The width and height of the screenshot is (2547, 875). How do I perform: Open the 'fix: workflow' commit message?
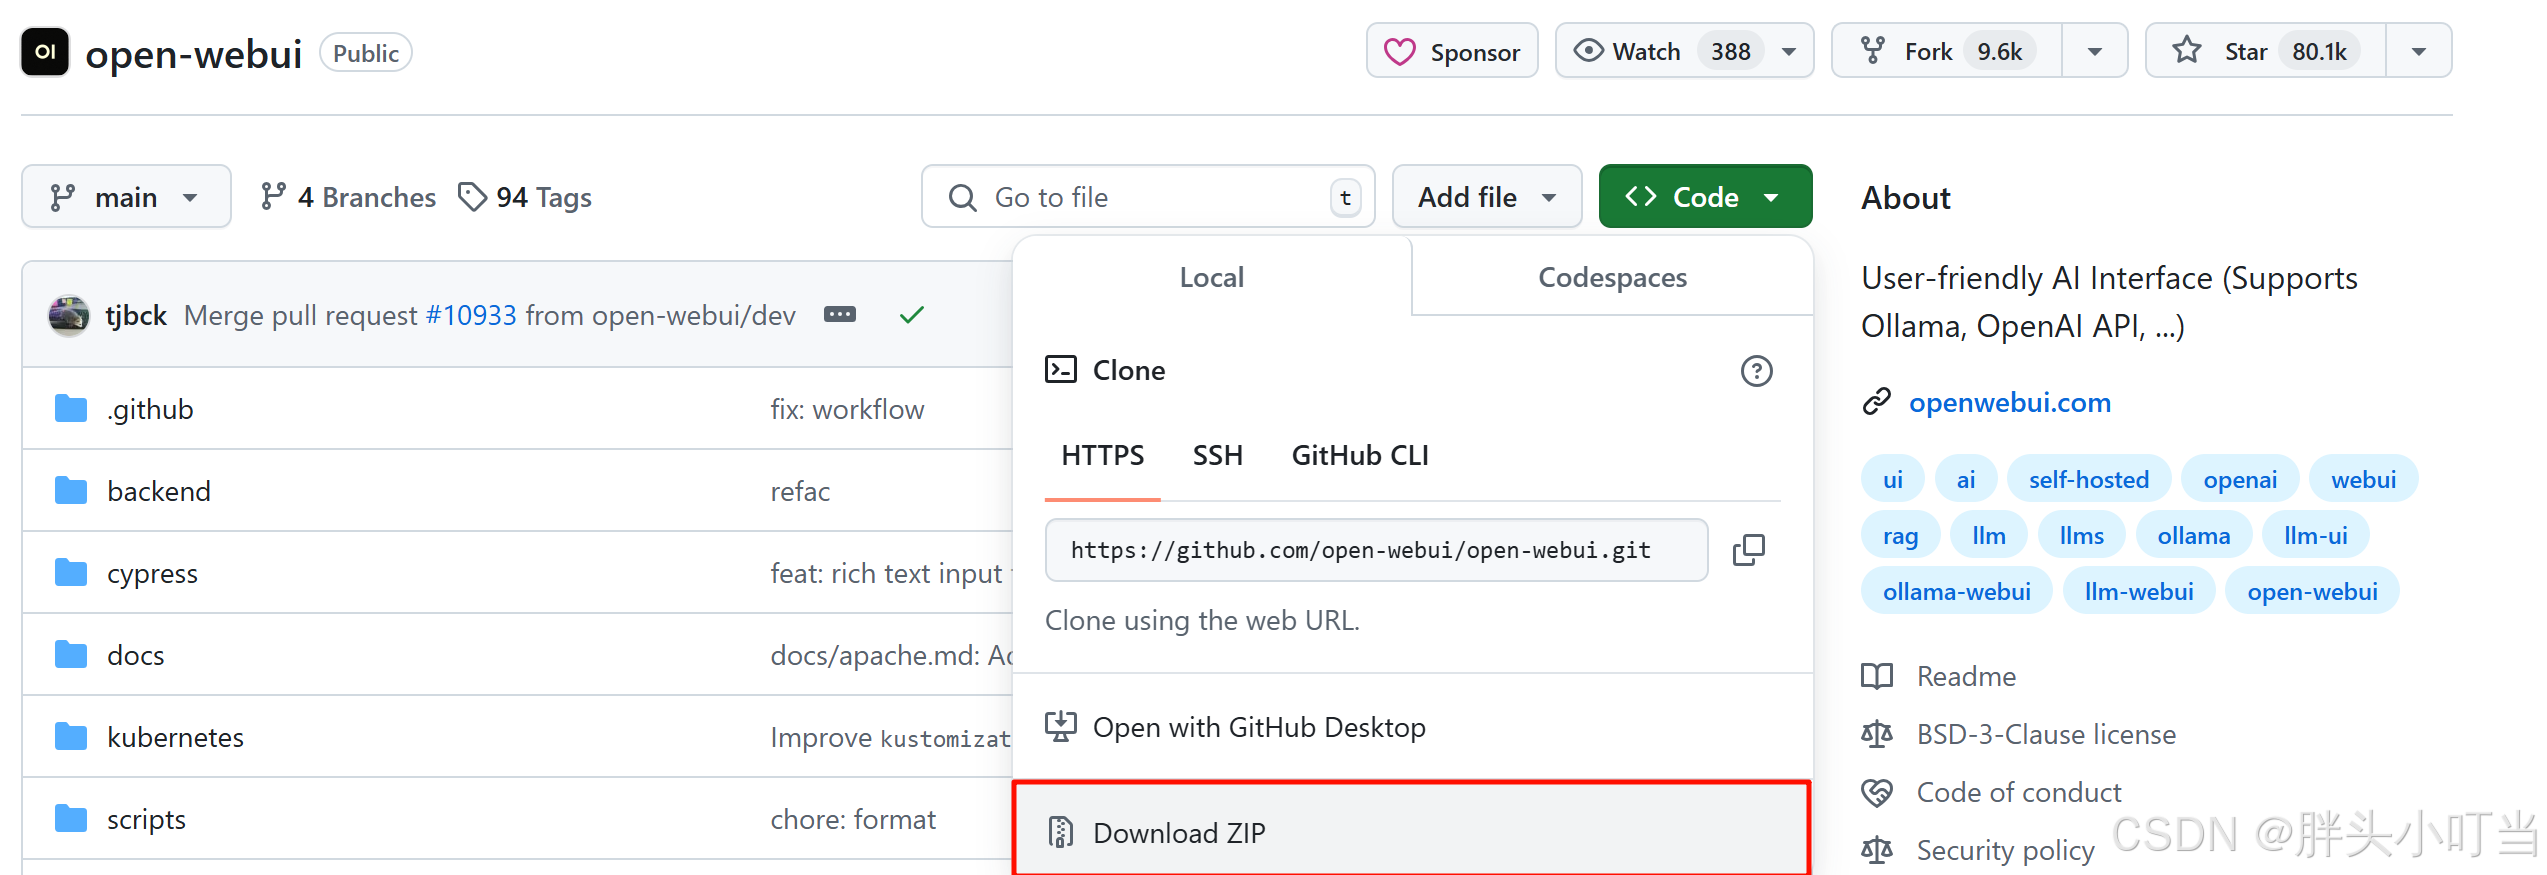click(847, 409)
